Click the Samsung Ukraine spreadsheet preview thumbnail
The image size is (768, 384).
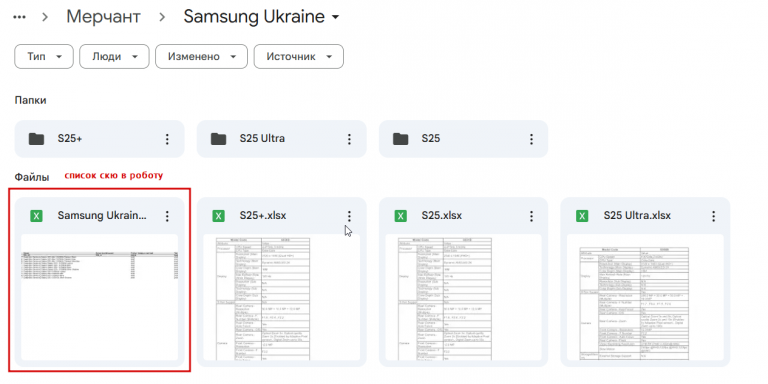click(x=99, y=297)
